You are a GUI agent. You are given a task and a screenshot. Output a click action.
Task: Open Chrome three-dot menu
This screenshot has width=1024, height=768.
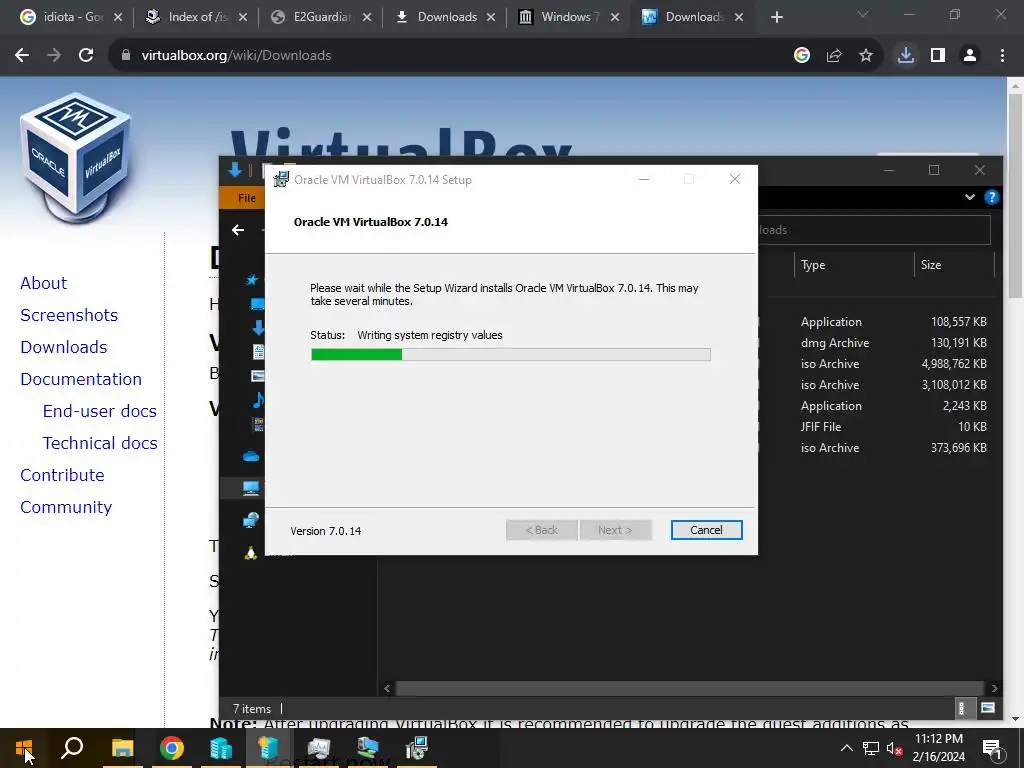pos(1002,56)
